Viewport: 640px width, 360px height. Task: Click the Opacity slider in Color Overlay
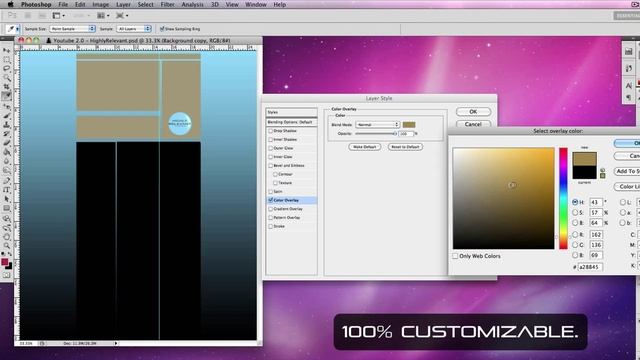pyautogui.click(x=375, y=133)
